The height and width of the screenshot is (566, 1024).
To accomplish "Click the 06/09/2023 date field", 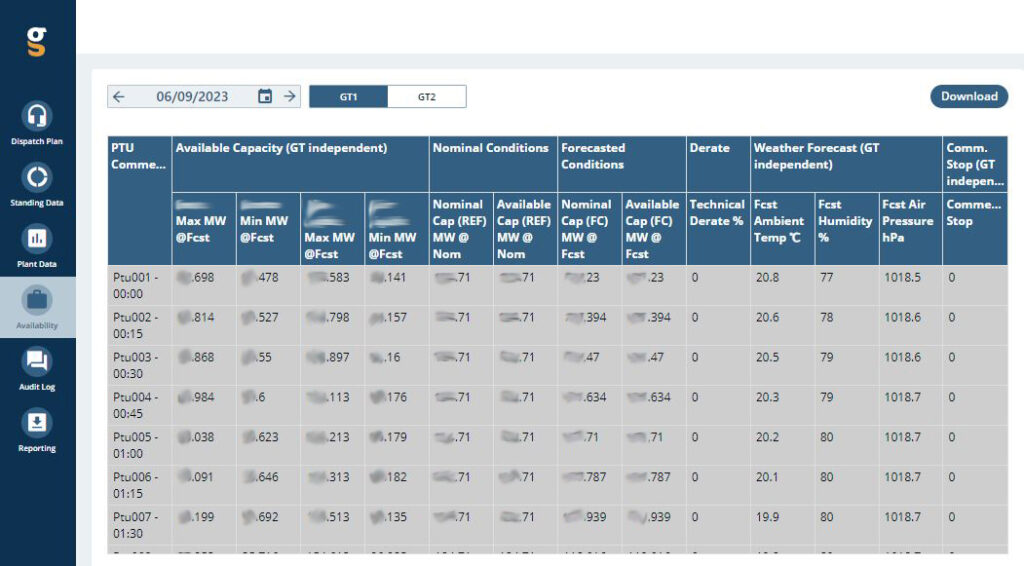I will (x=192, y=97).
